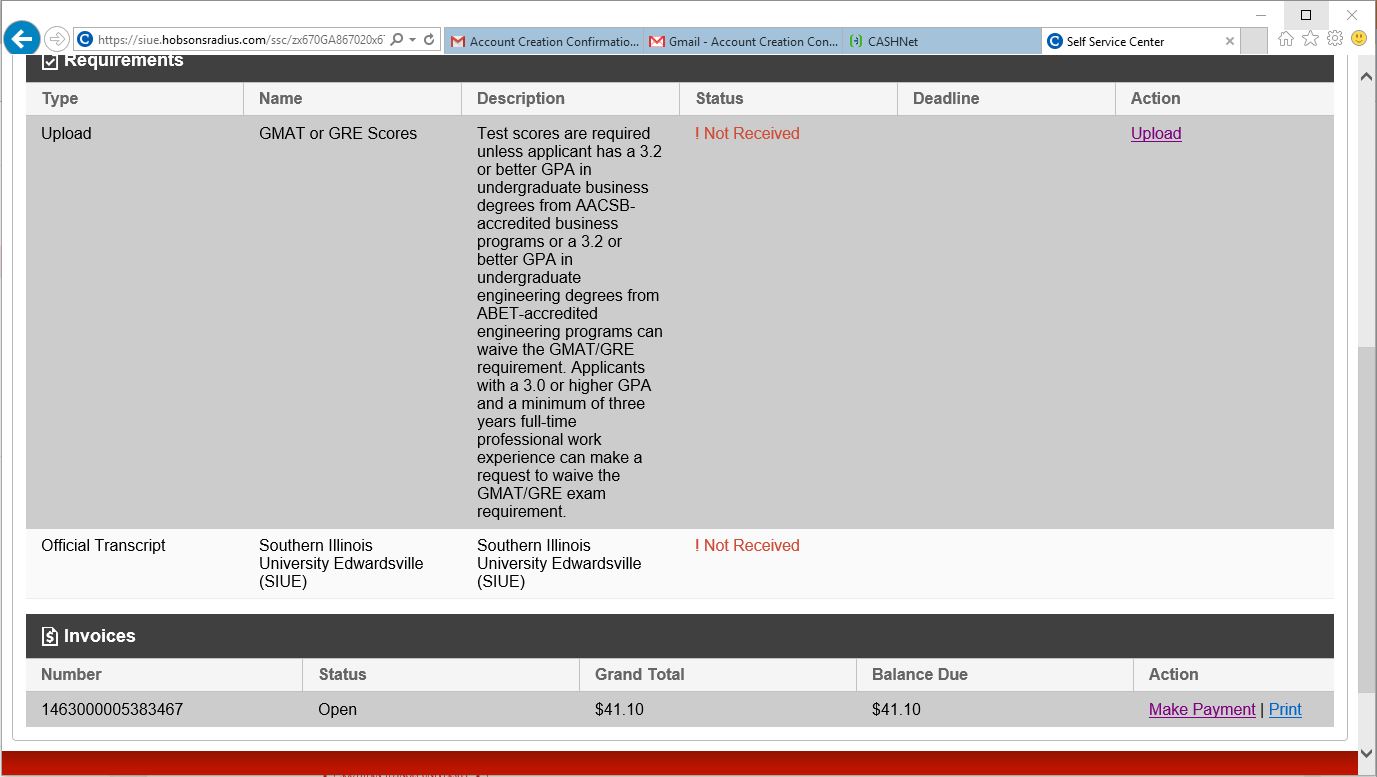Open a new blank tab
This screenshot has width=1377, height=777.
tap(1254, 41)
